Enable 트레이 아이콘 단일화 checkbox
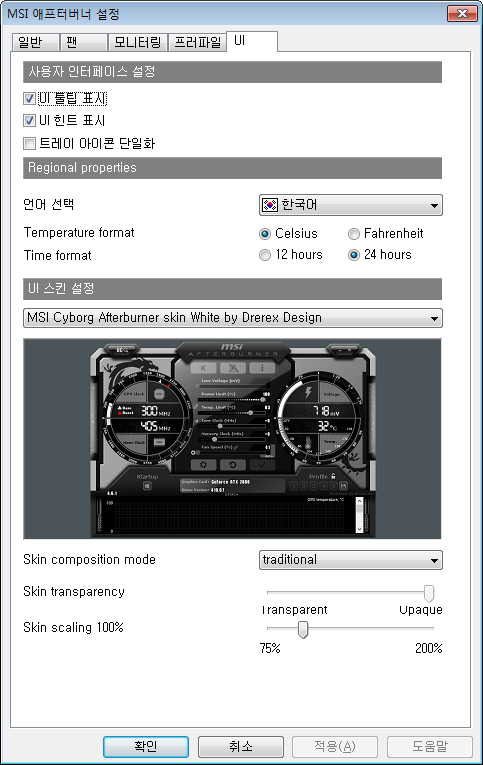The width and height of the screenshot is (483, 765). tap(29, 143)
